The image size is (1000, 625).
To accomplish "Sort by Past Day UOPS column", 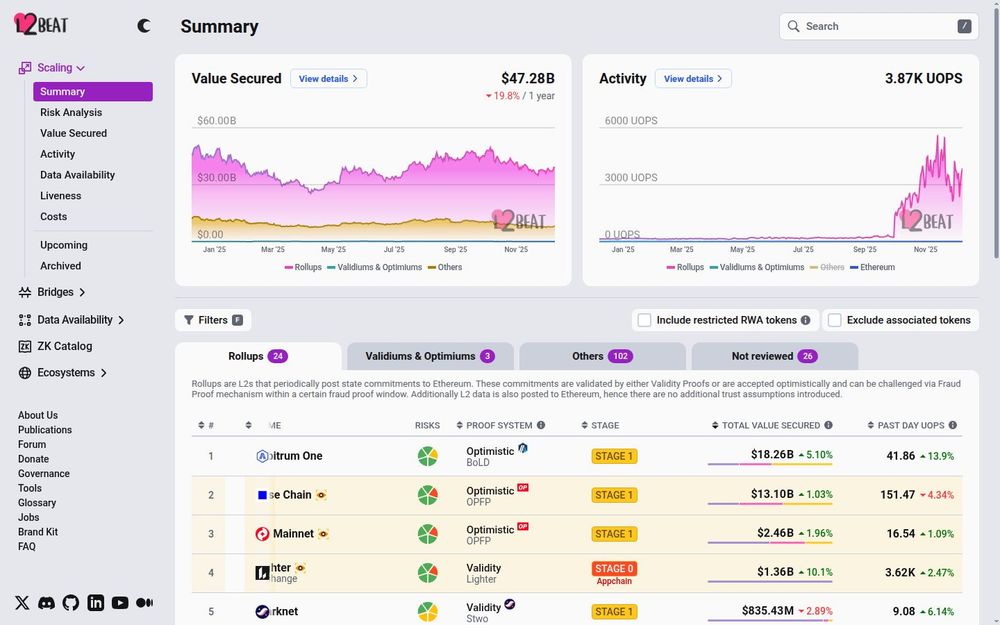I will pyautogui.click(x=906, y=425).
